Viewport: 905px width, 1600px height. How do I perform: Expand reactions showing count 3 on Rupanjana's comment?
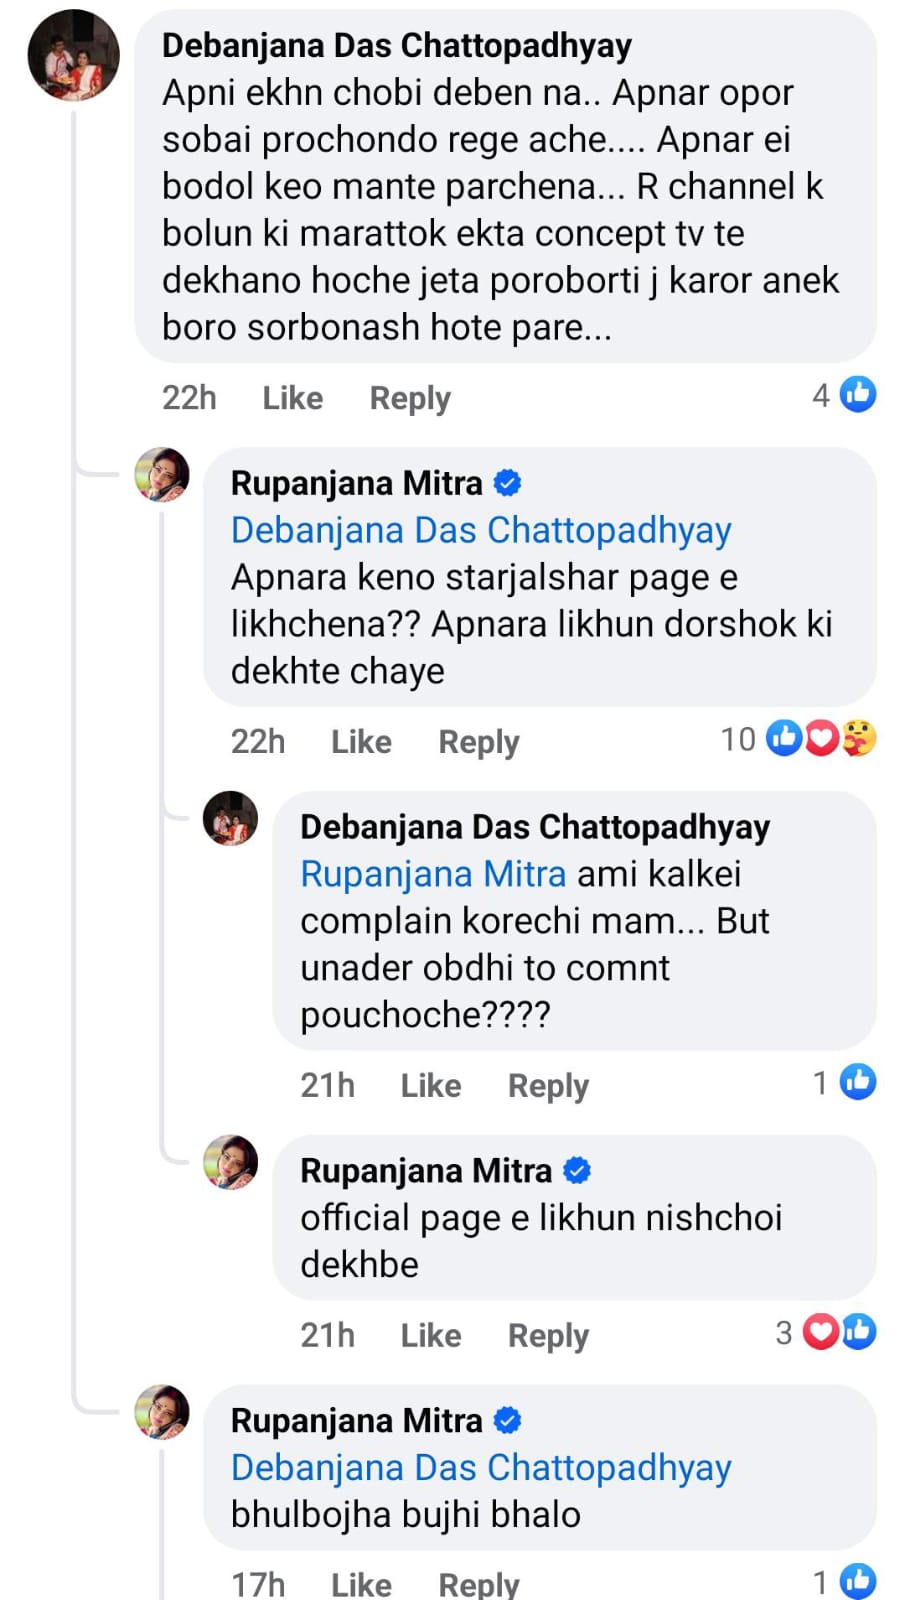784,1333
